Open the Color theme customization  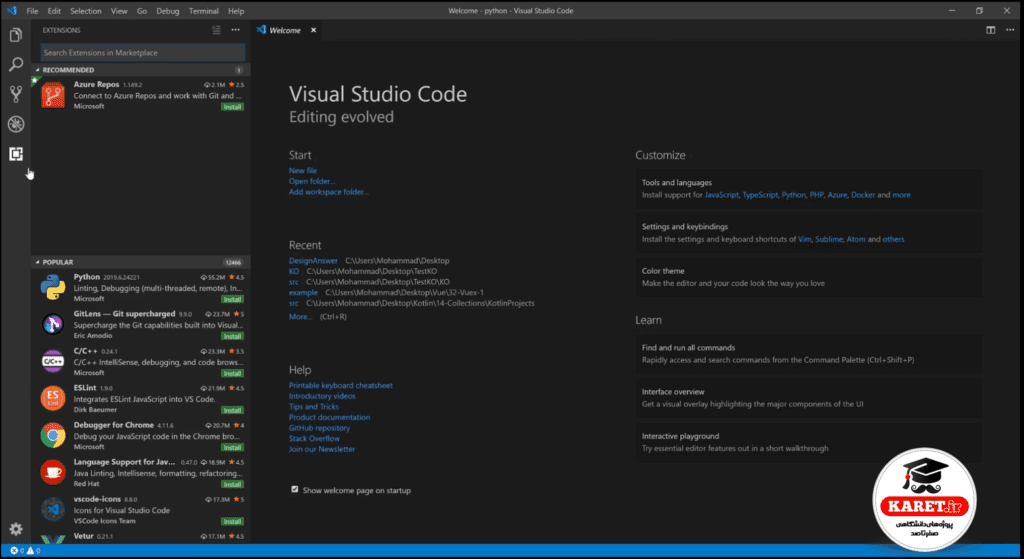808,277
